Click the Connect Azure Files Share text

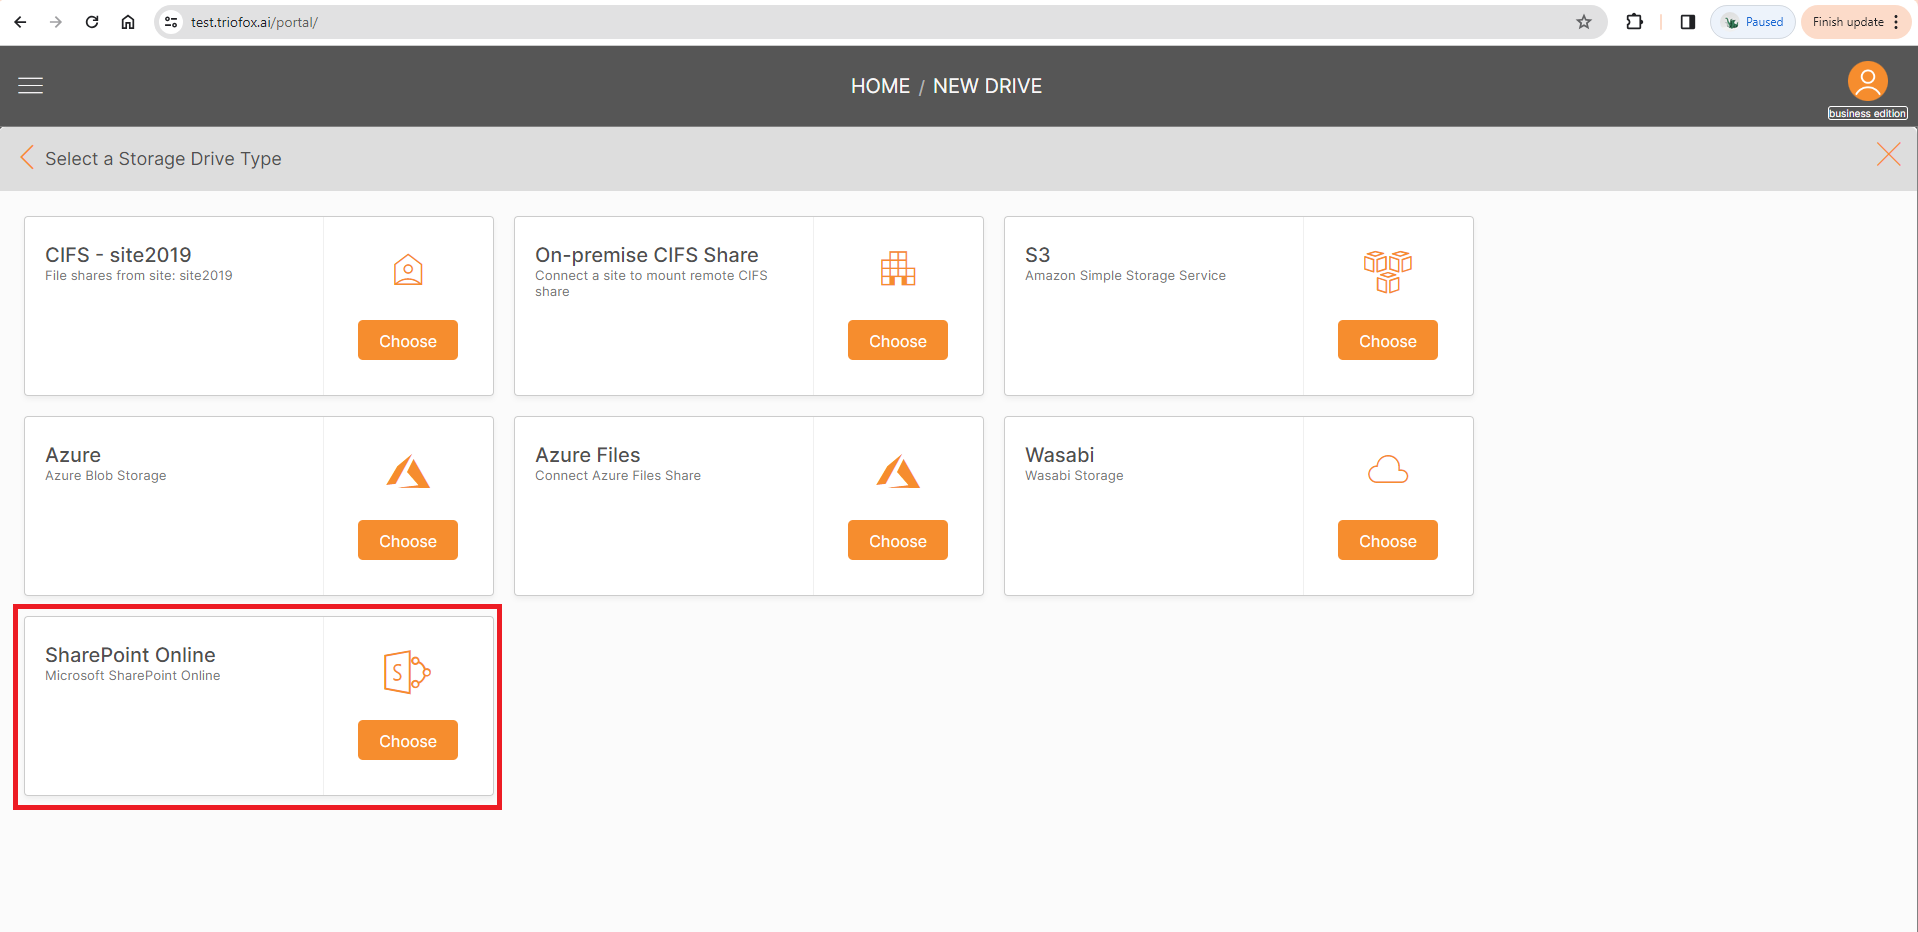coord(618,476)
